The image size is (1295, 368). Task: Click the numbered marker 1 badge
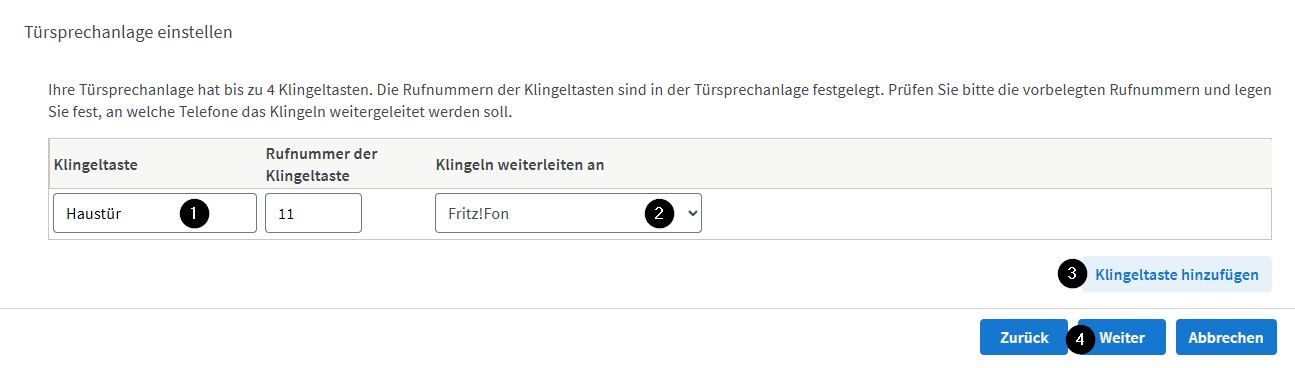click(194, 213)
